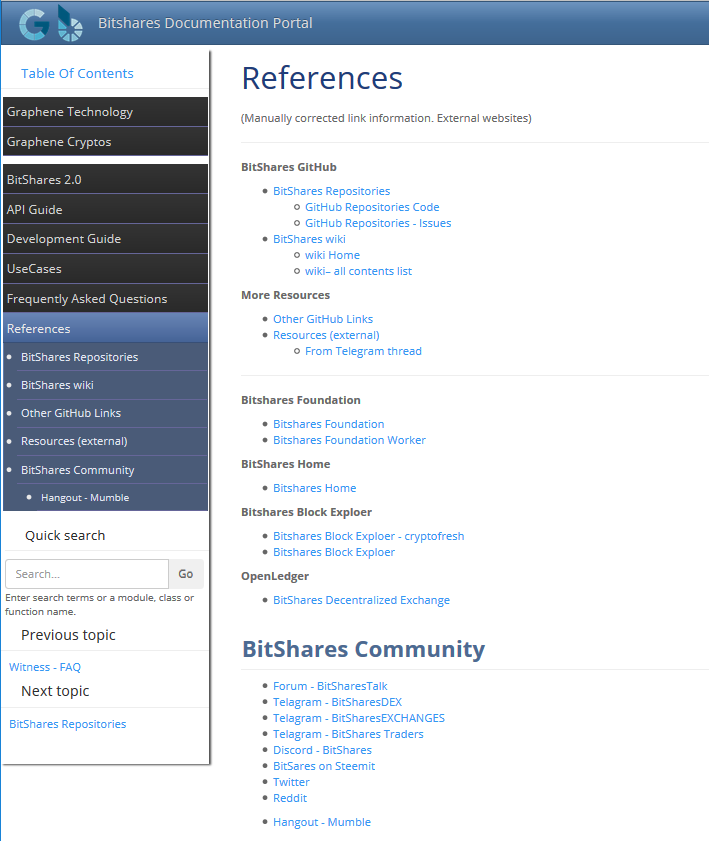The height and width of the screenshot is (841, 709).
Task: Open the Reddit community link
Action: [290, 799]
